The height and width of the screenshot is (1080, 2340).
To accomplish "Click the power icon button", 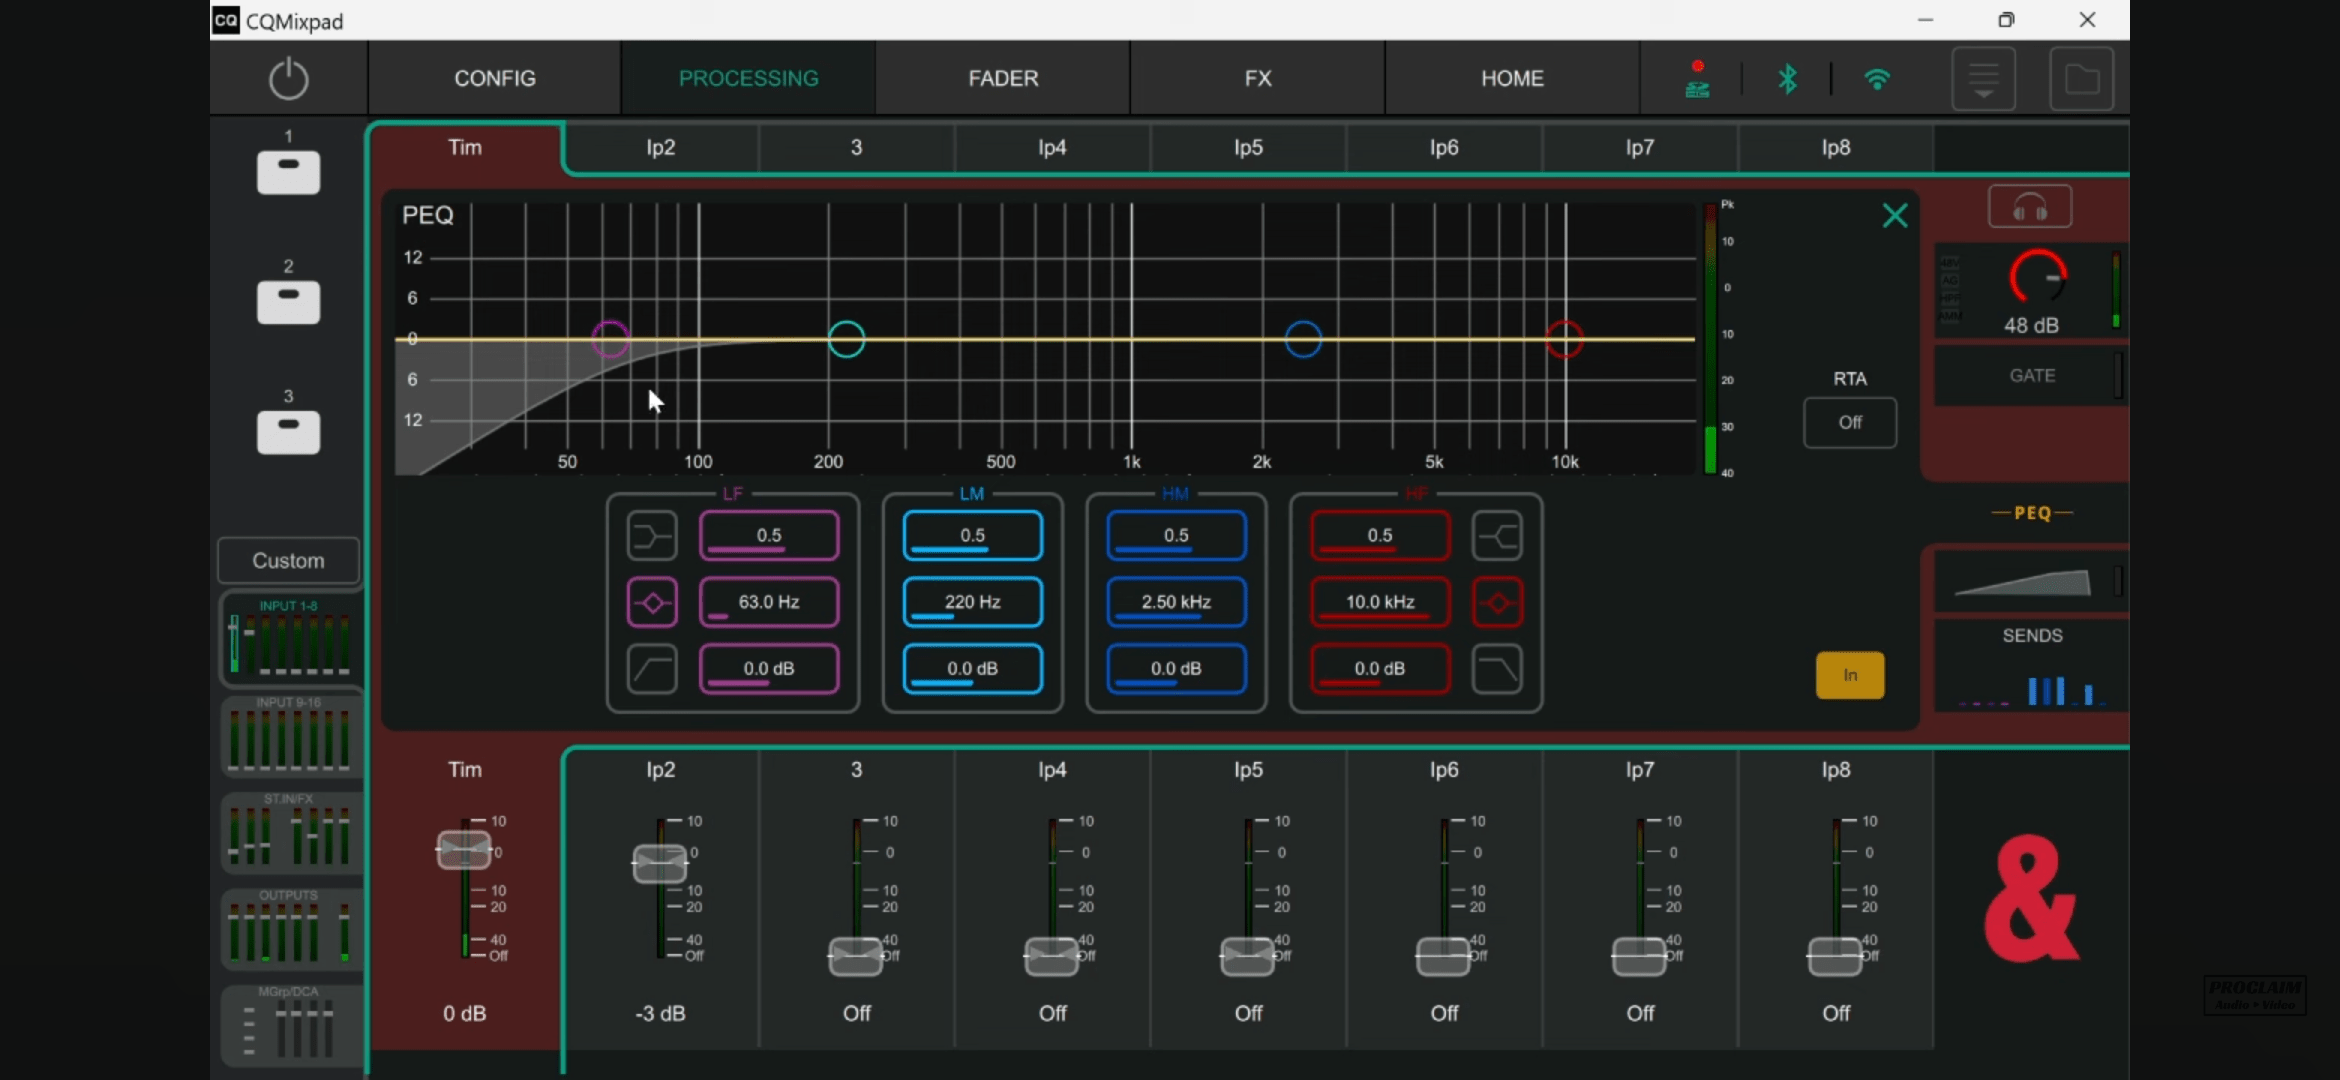I will [288, 78].
